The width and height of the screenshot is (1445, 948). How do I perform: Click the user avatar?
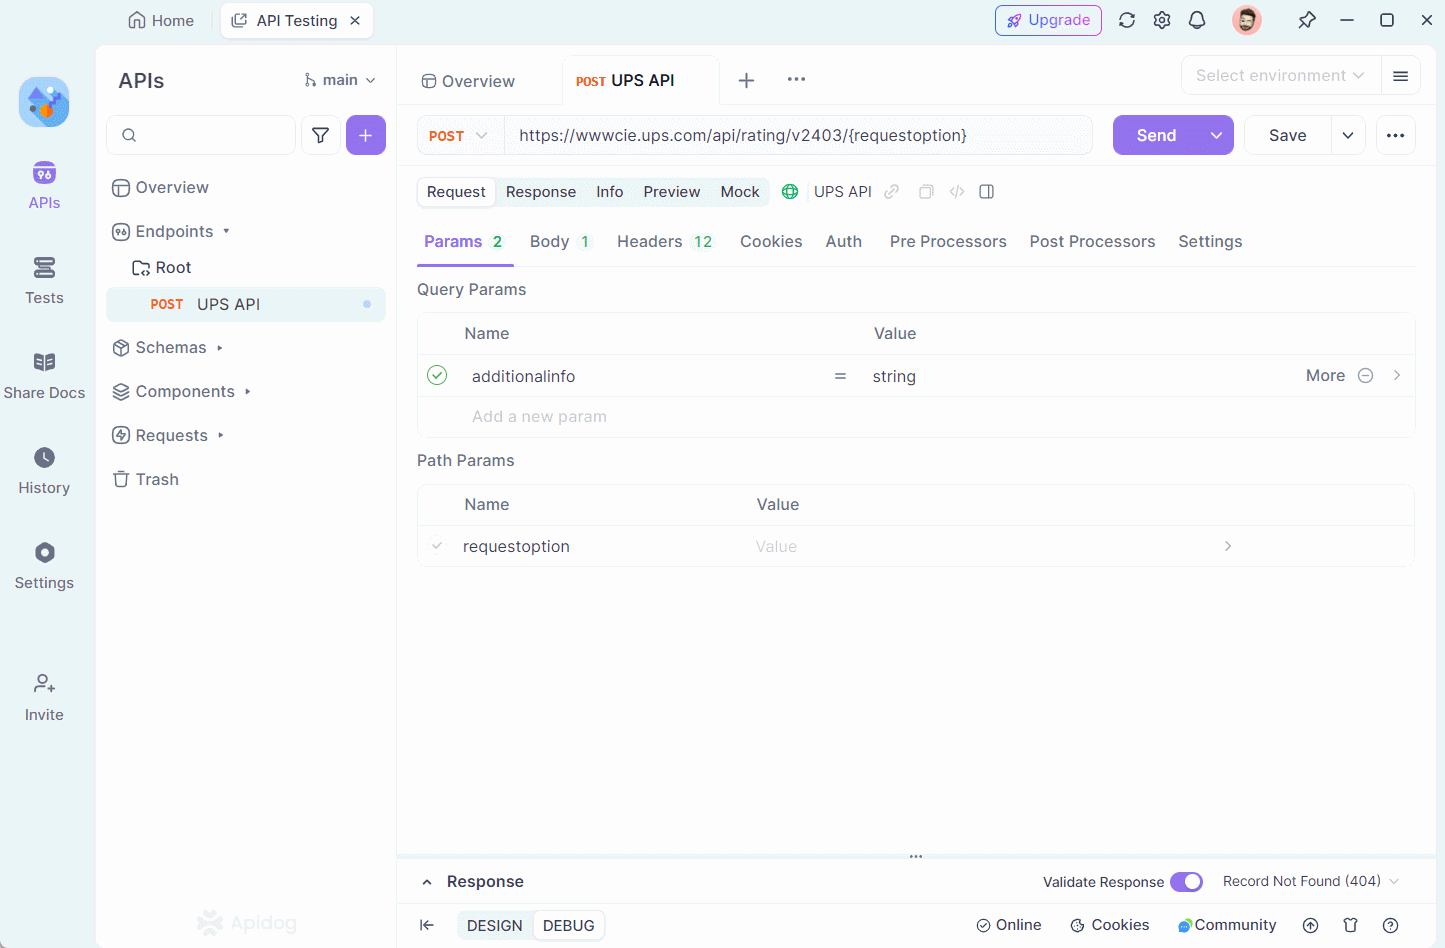point(1246,20)
